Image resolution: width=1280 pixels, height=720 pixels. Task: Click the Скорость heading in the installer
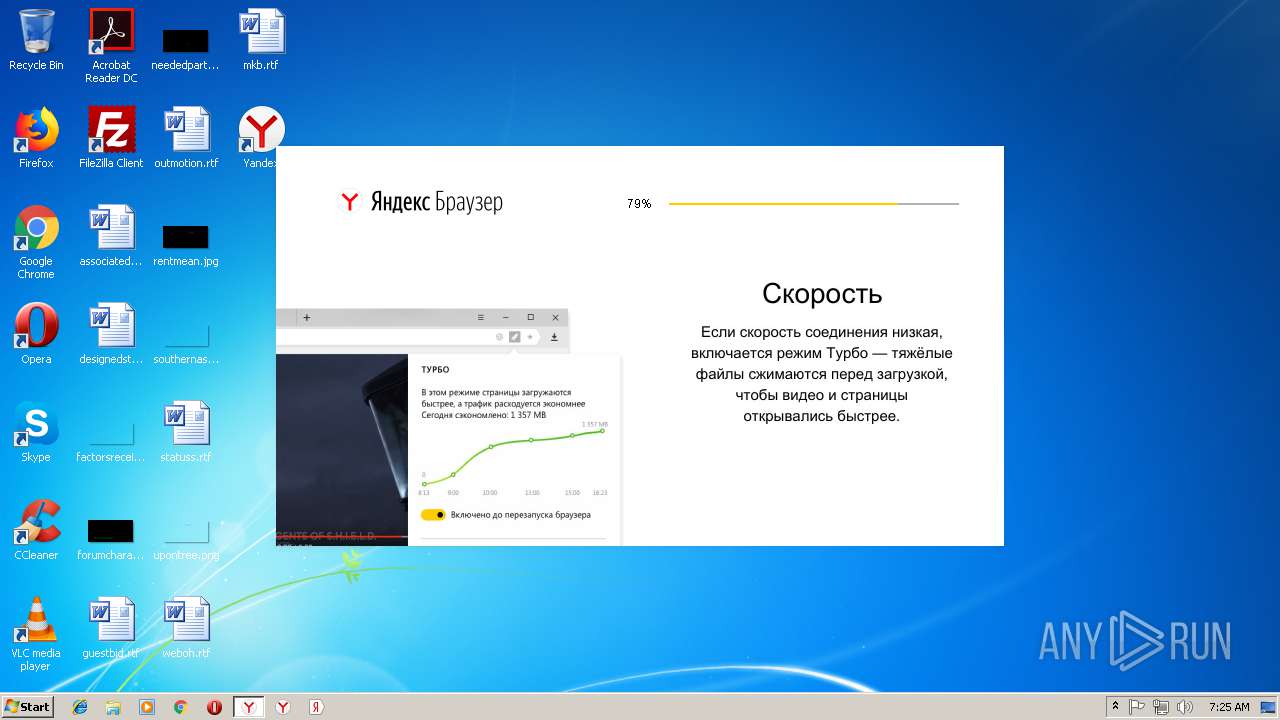[x=822, y=293]
